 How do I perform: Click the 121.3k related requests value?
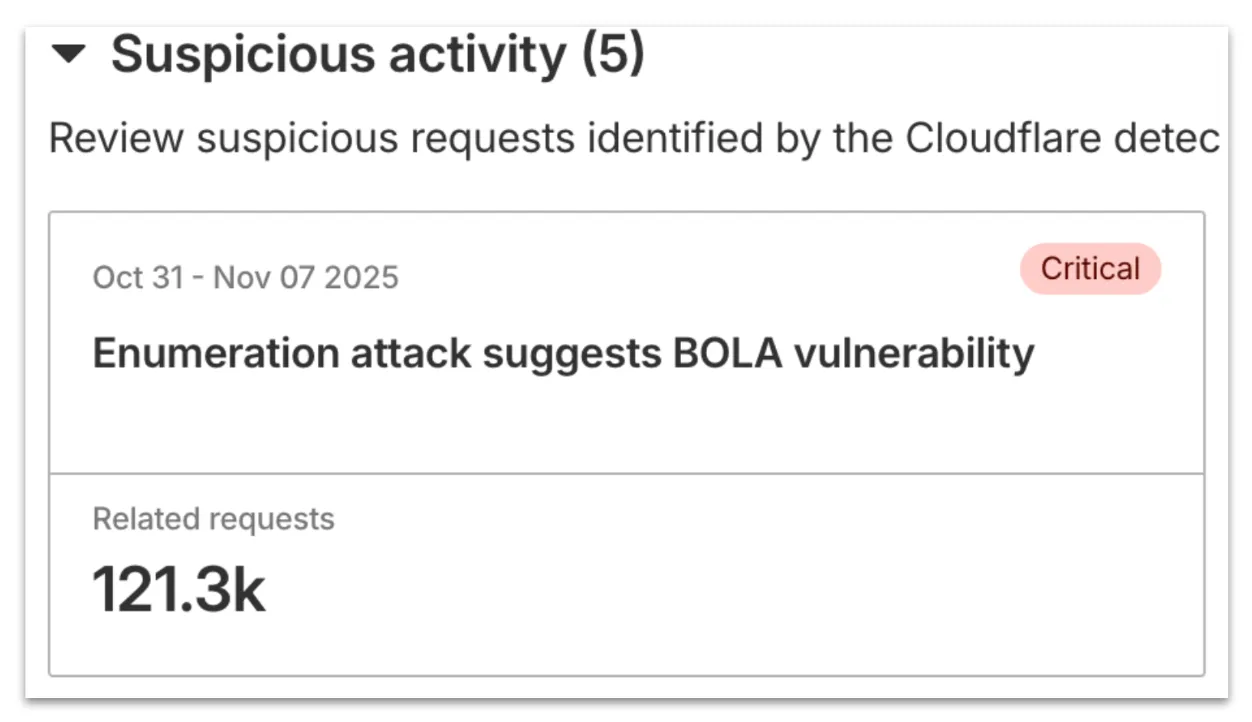pos(179,588)
